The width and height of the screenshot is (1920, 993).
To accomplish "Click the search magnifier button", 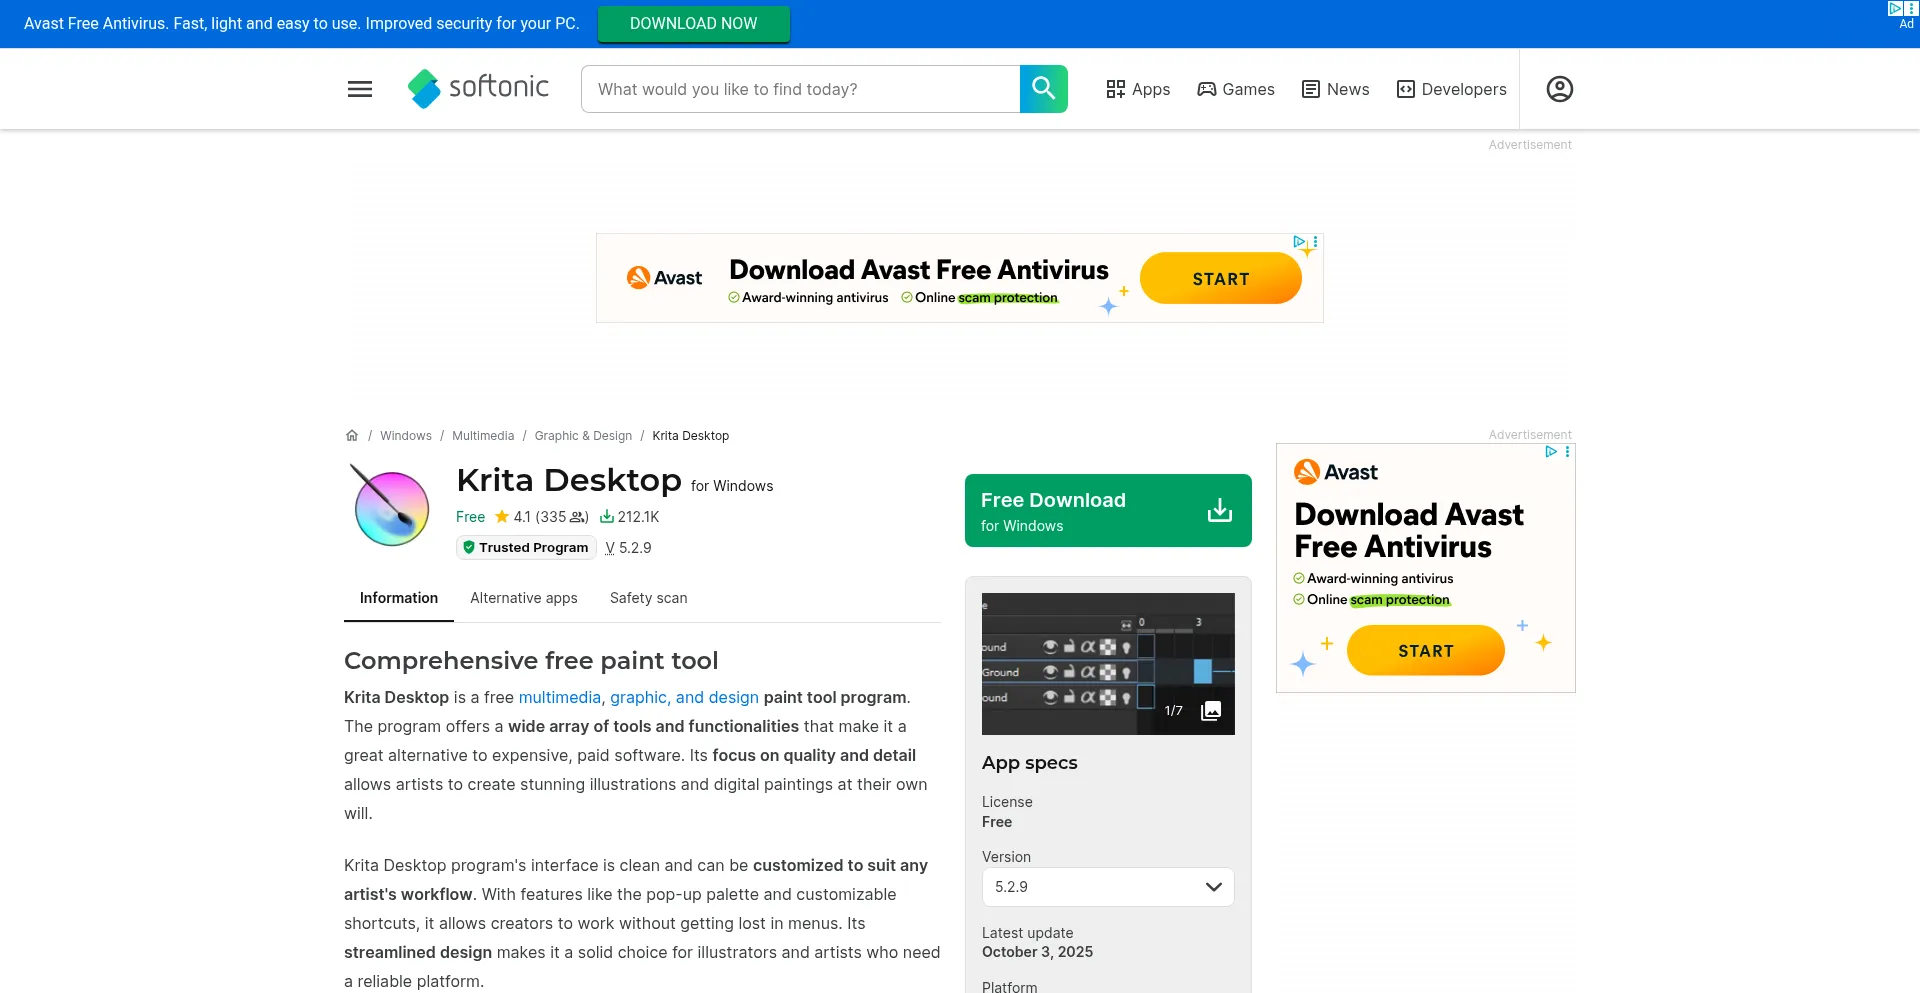I will 1043,89.
